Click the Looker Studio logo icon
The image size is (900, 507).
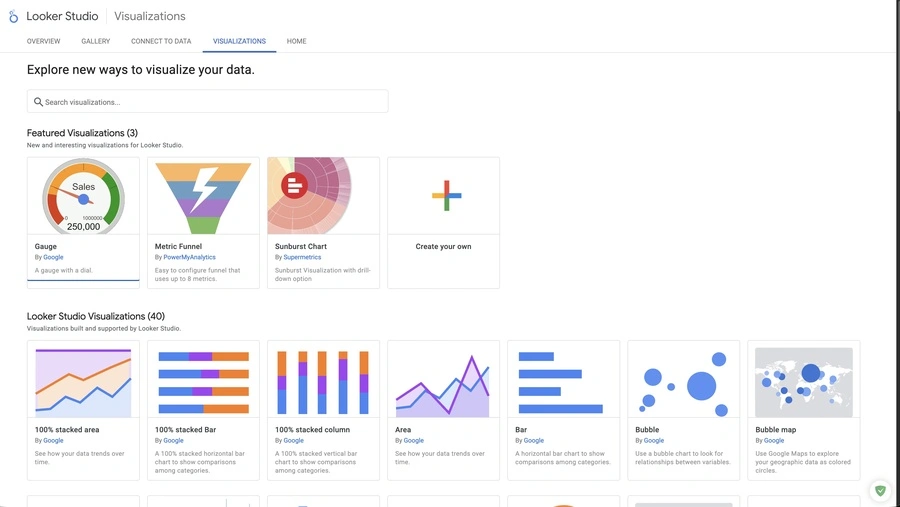point(13,17)
